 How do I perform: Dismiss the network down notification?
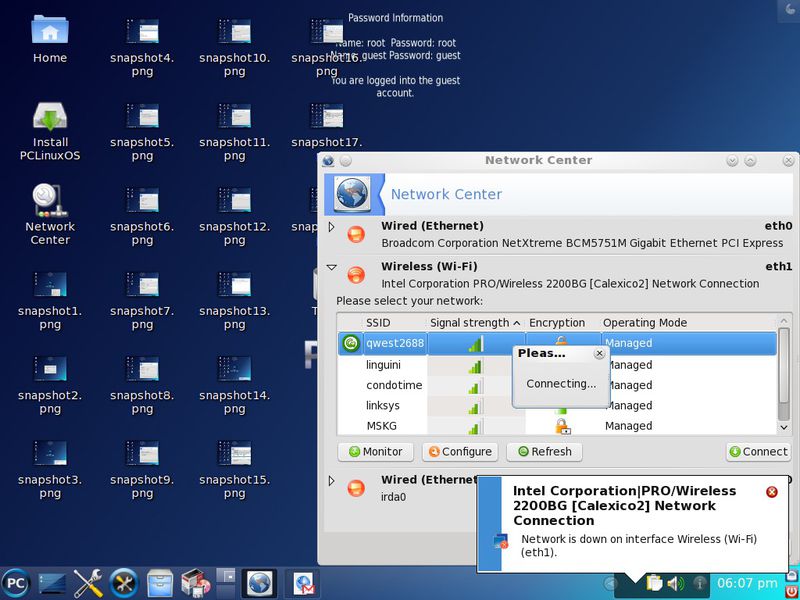772,492
